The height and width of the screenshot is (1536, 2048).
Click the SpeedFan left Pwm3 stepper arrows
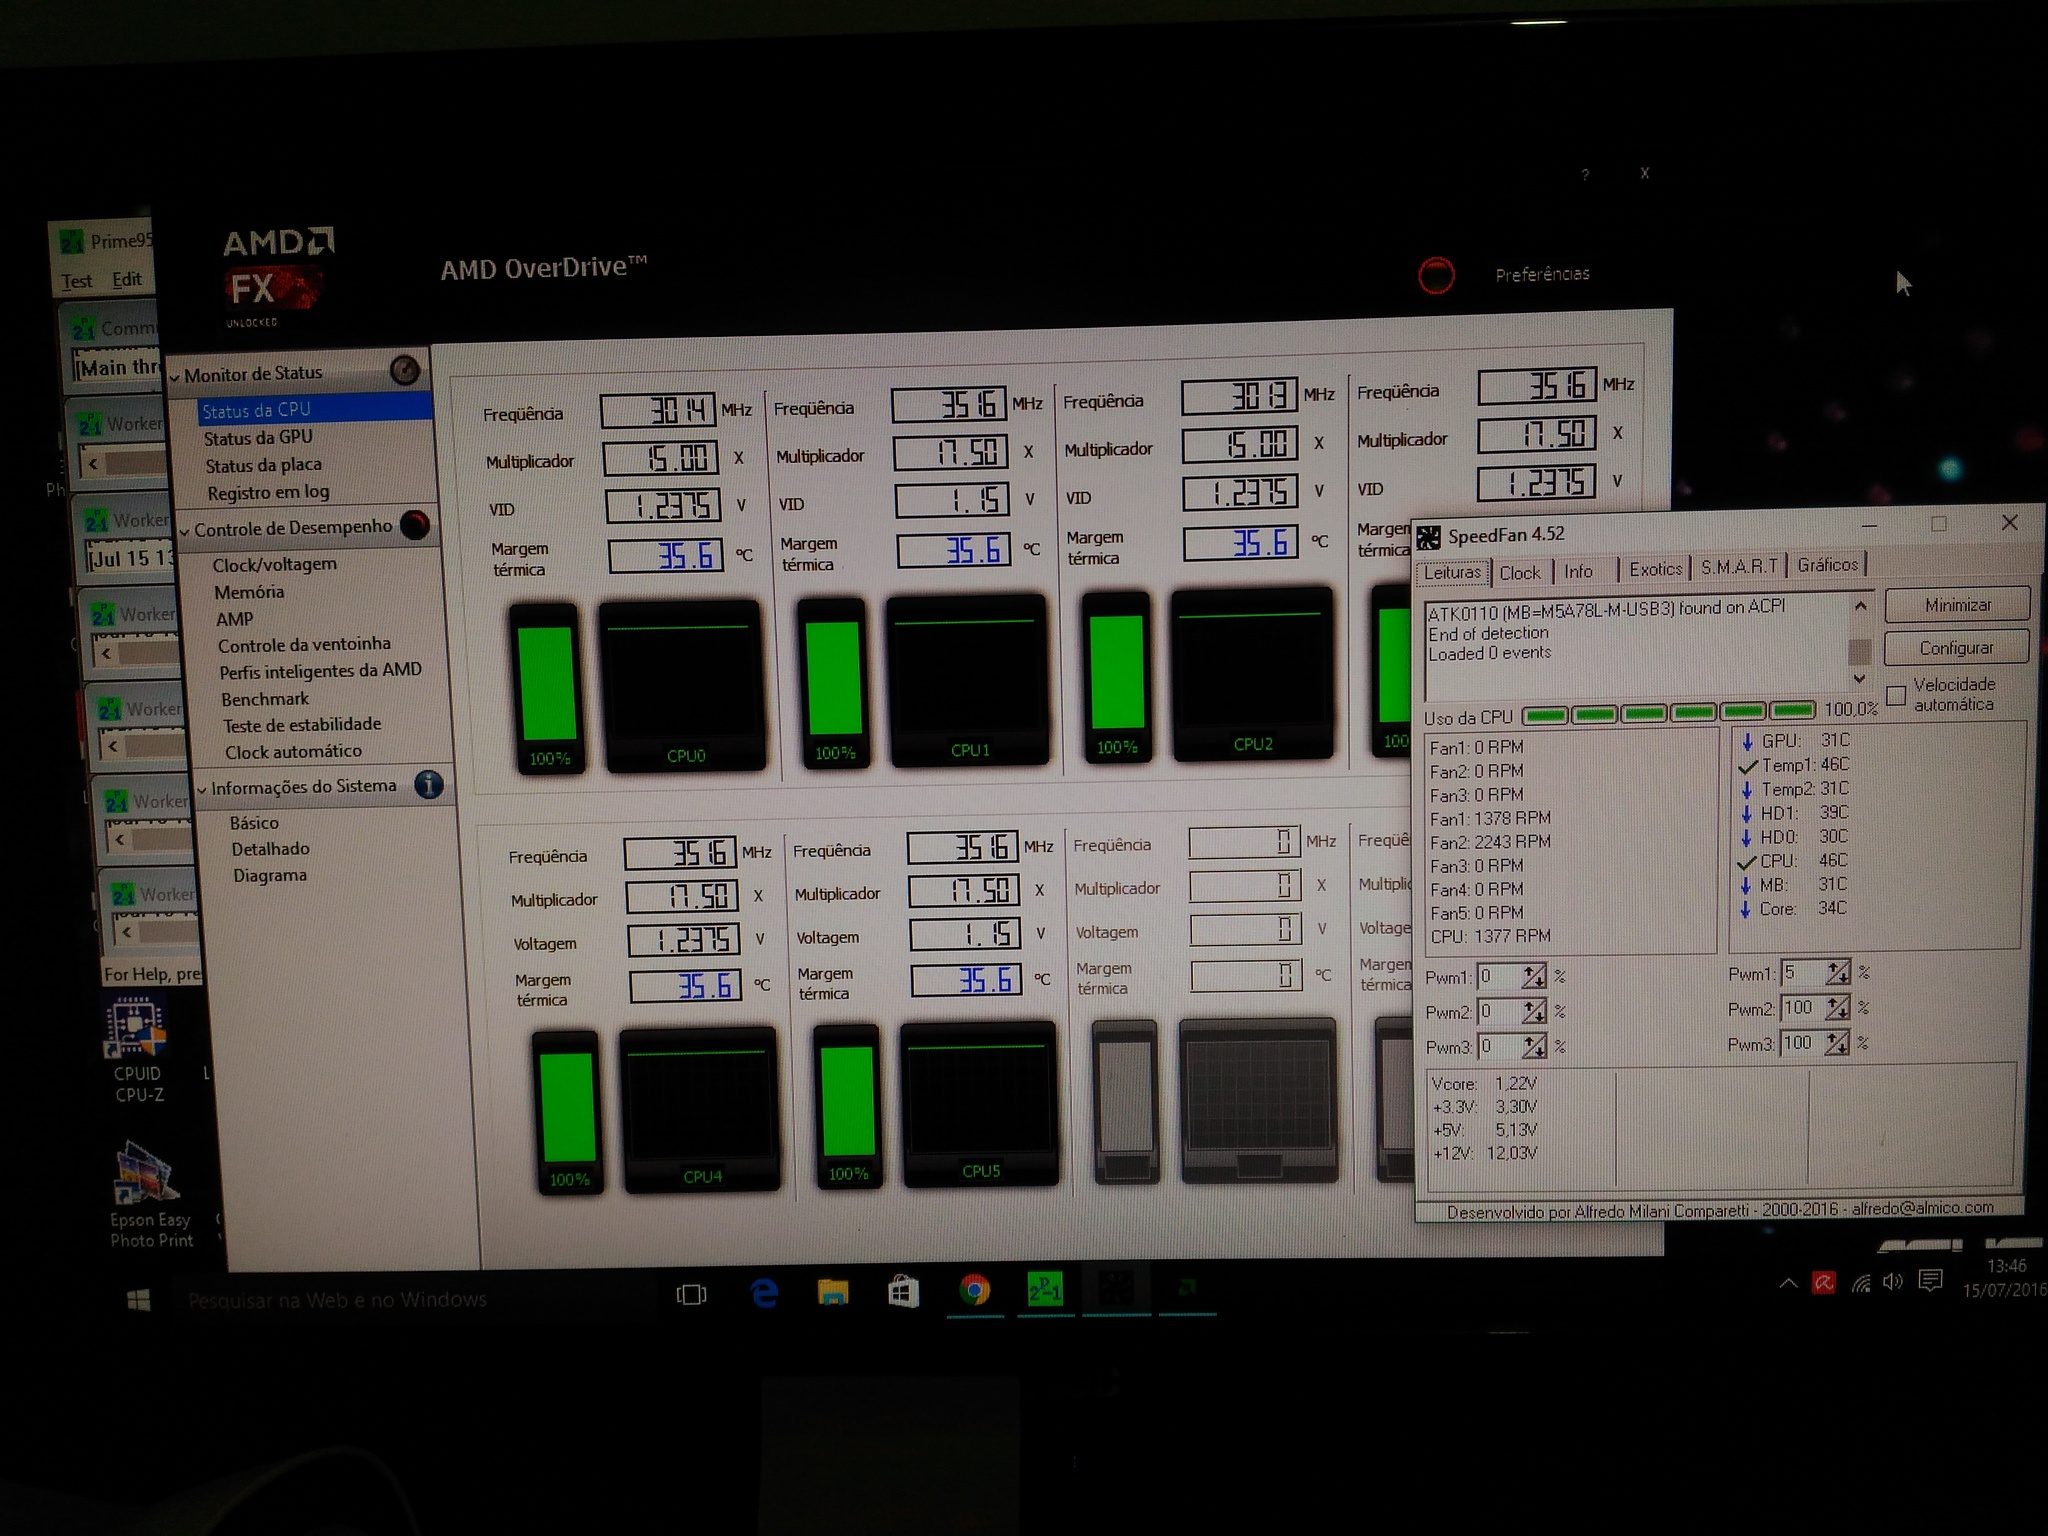point(1534,1046)
